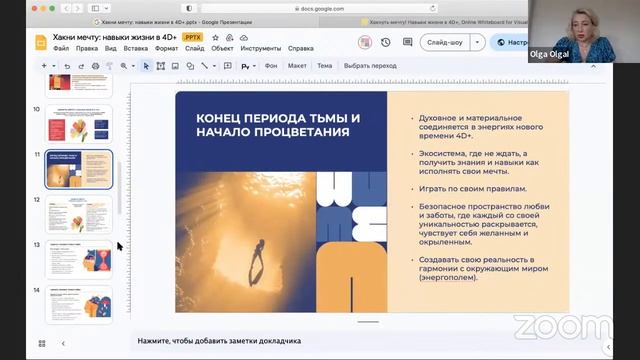Open the Слайд menu
Image resolution: width=640 pixels, height=360 pixels.
point(195,48)
